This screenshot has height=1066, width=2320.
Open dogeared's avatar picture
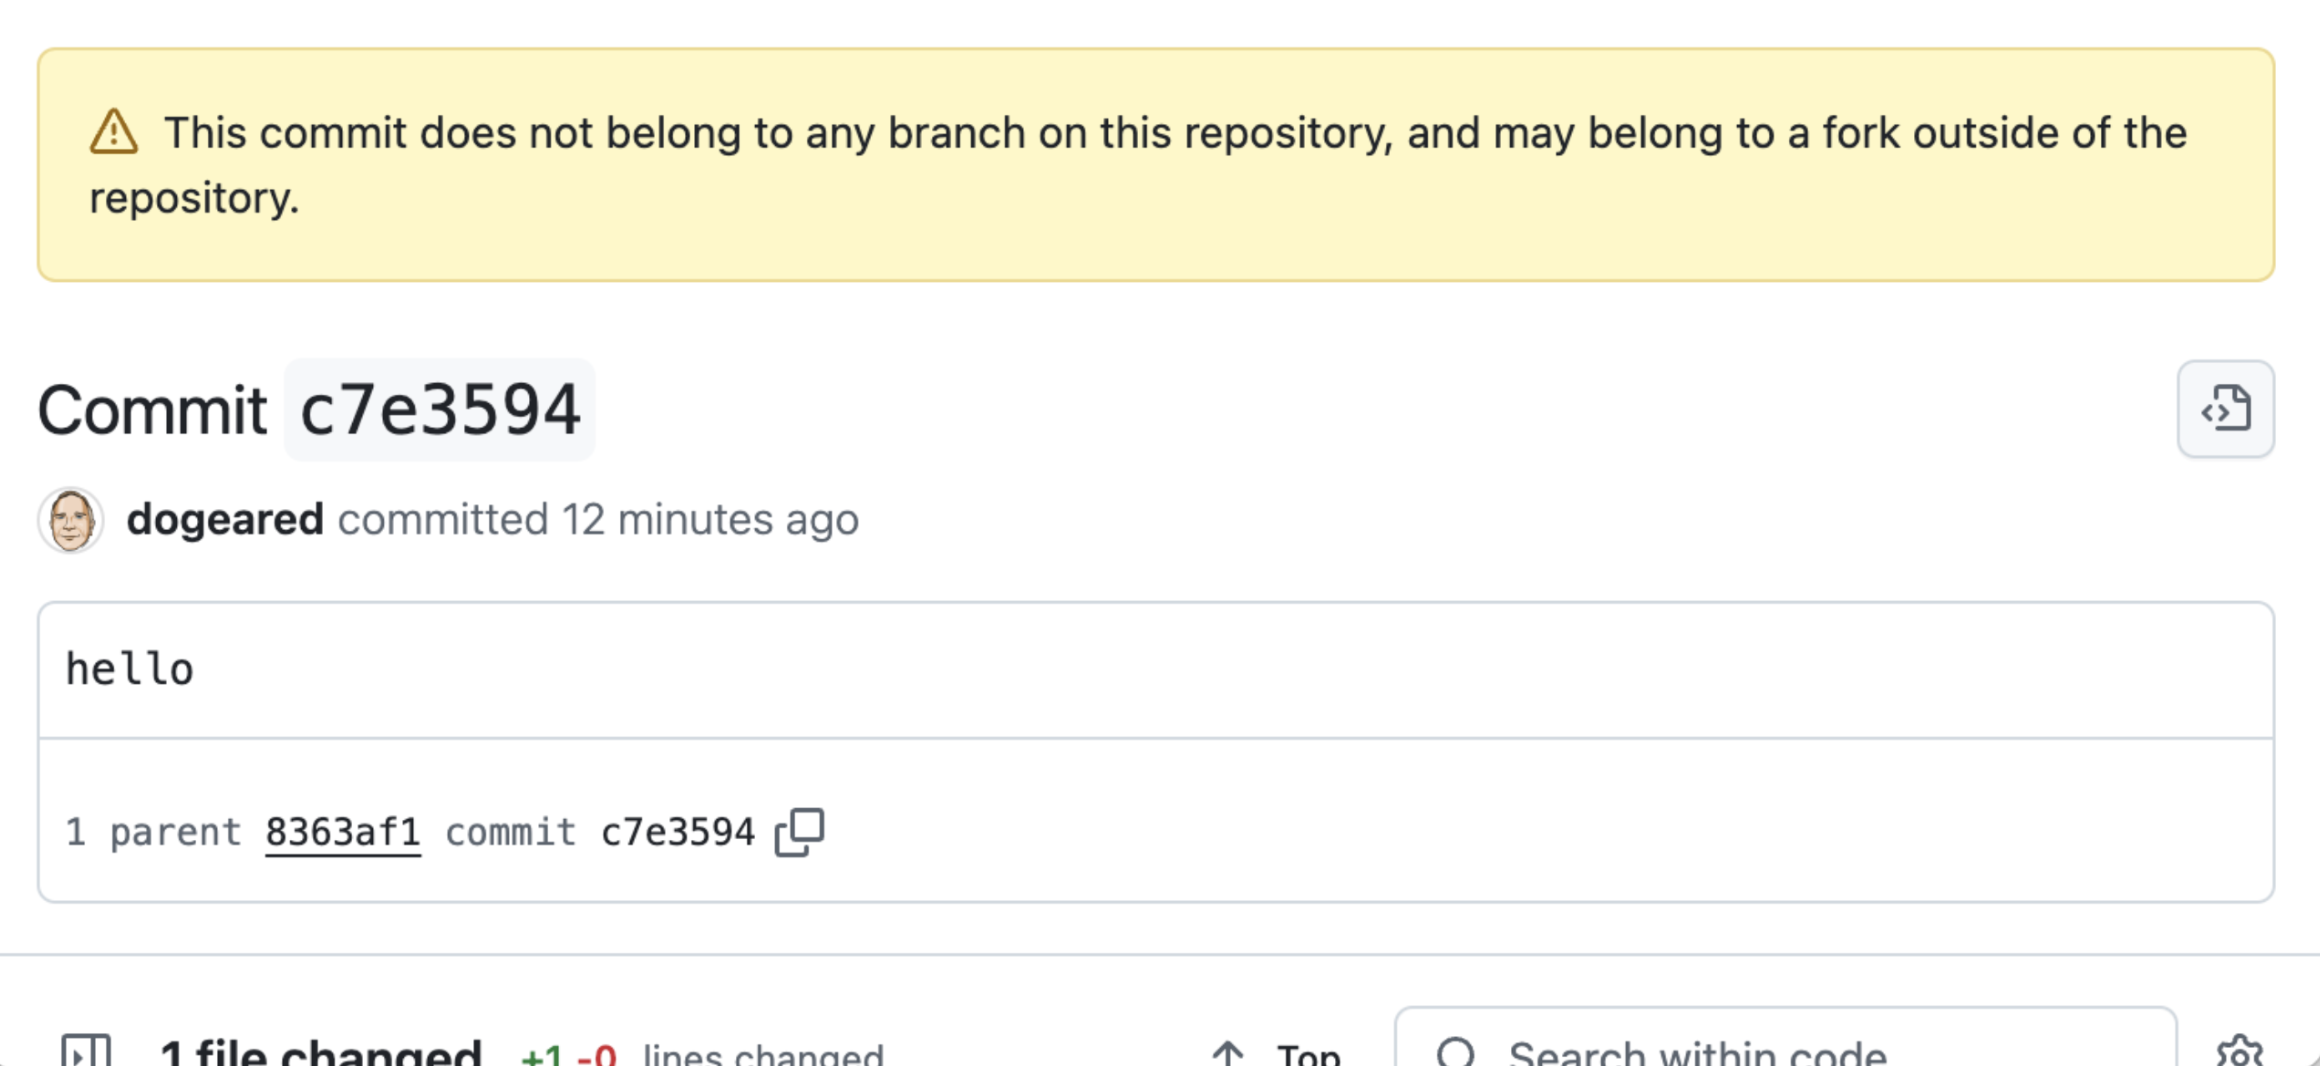[71, 520]
